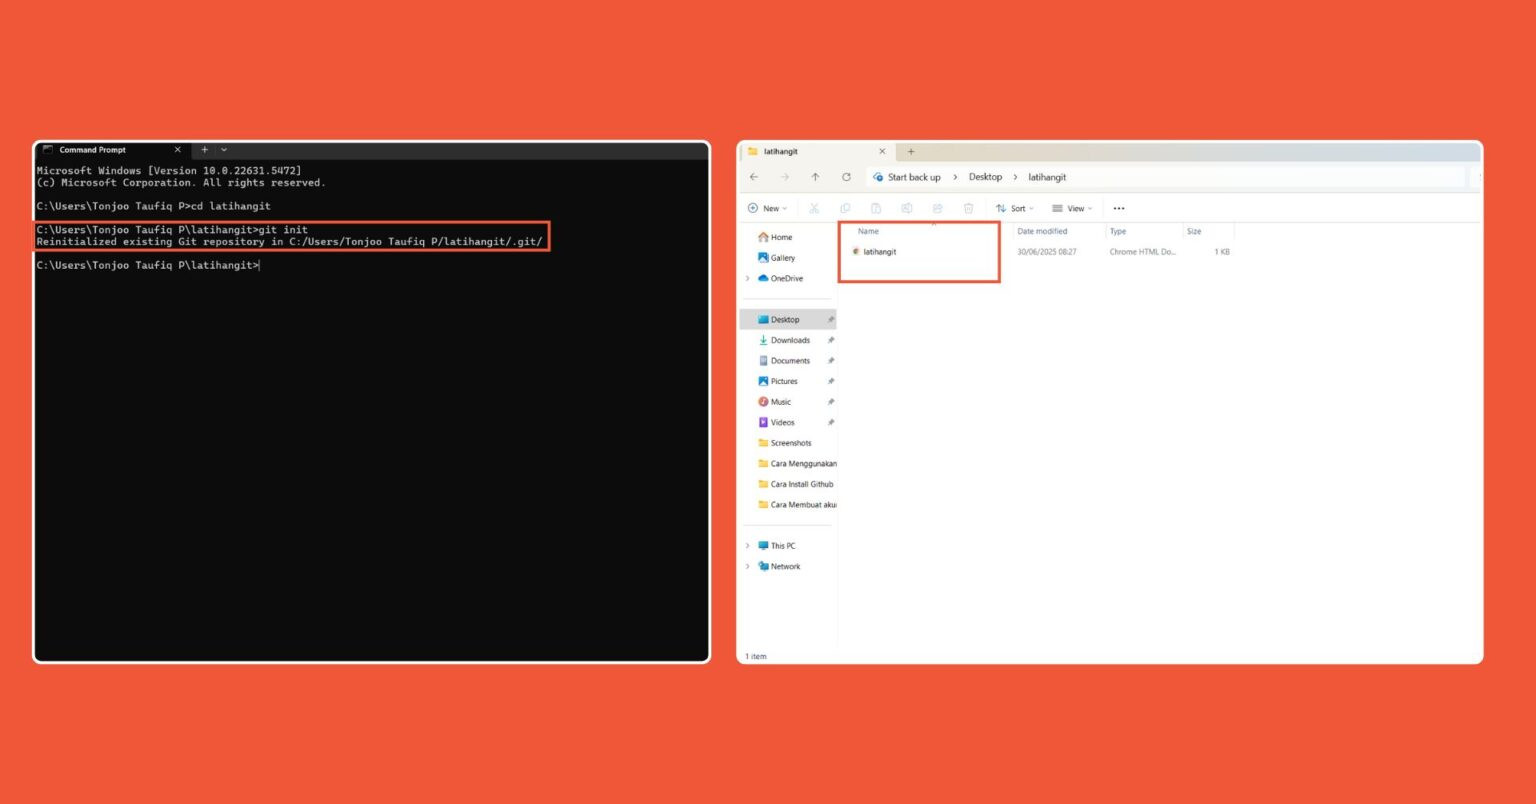Click the Delete (trash) icon in the toolbar
Viewport: 1536px width, 804px height.
pos(968,208)
